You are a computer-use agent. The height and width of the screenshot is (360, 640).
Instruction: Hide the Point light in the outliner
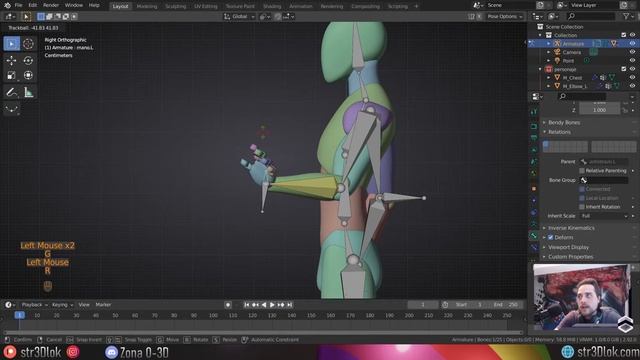point(632,61)
